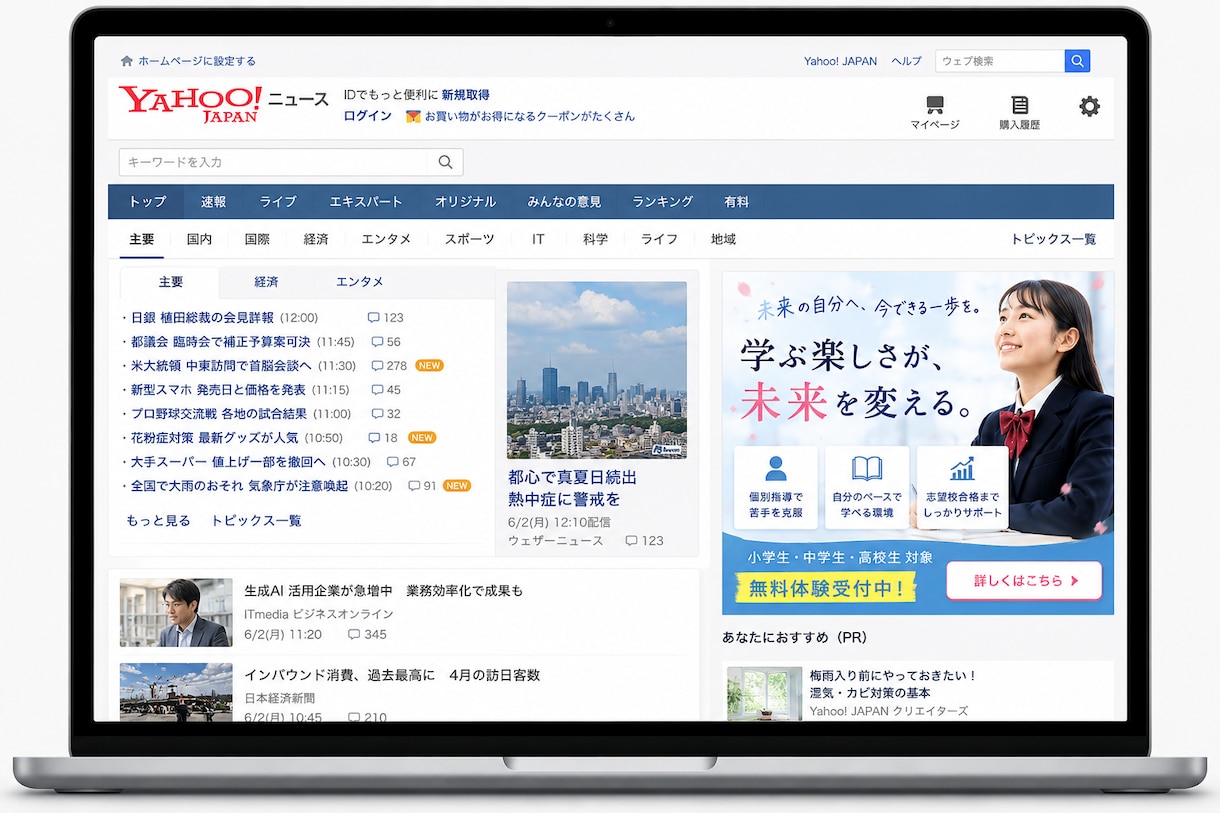The width and height of the screenshot is (1220, 813).
Task: Click comment icon for 全国で大雨 headline
Action: 414,486
